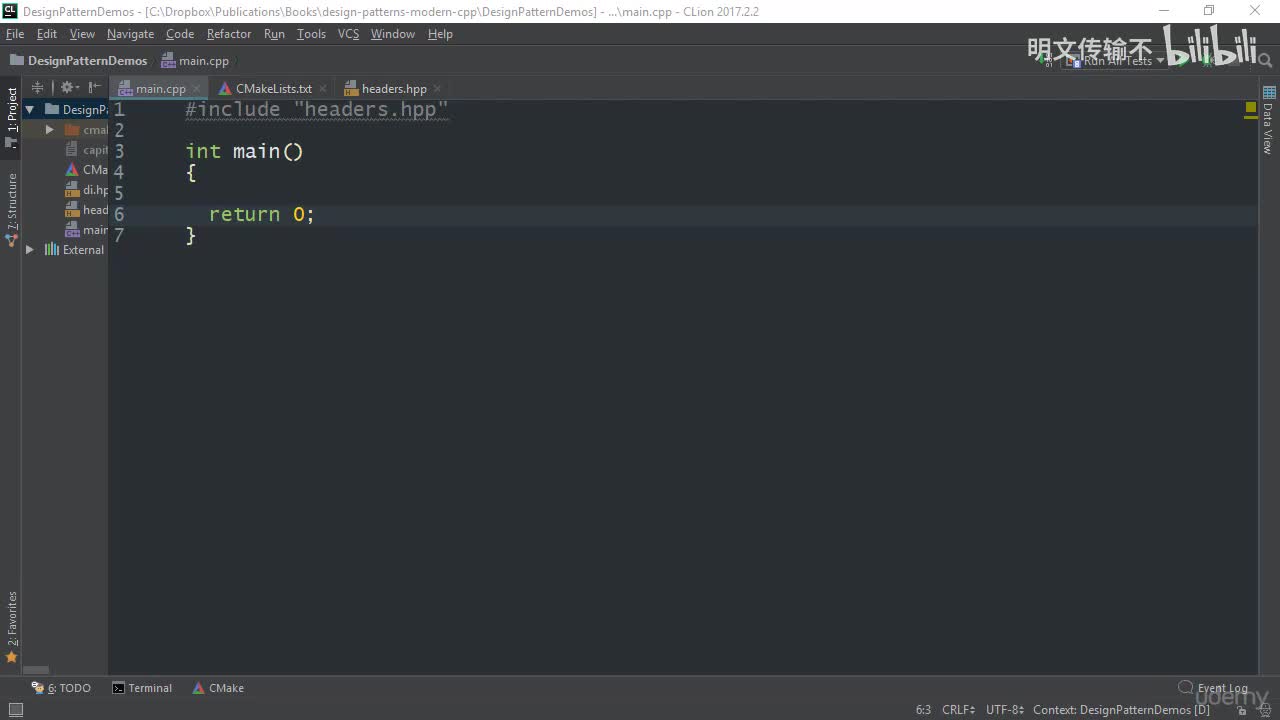Click the #include "headers.hpp" line
The height and width of the screenshot is (720, 1280).
click(317, 110)
